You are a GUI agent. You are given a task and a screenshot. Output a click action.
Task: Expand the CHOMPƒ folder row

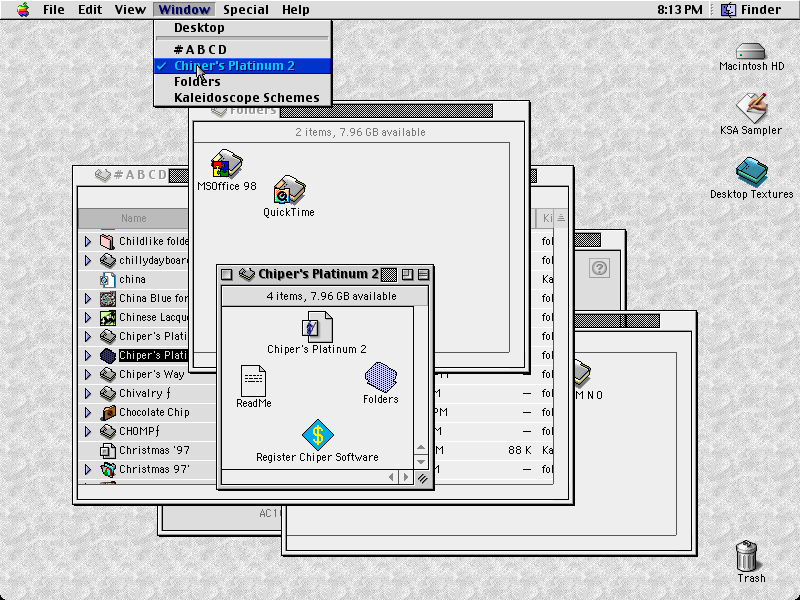point(88,431)
